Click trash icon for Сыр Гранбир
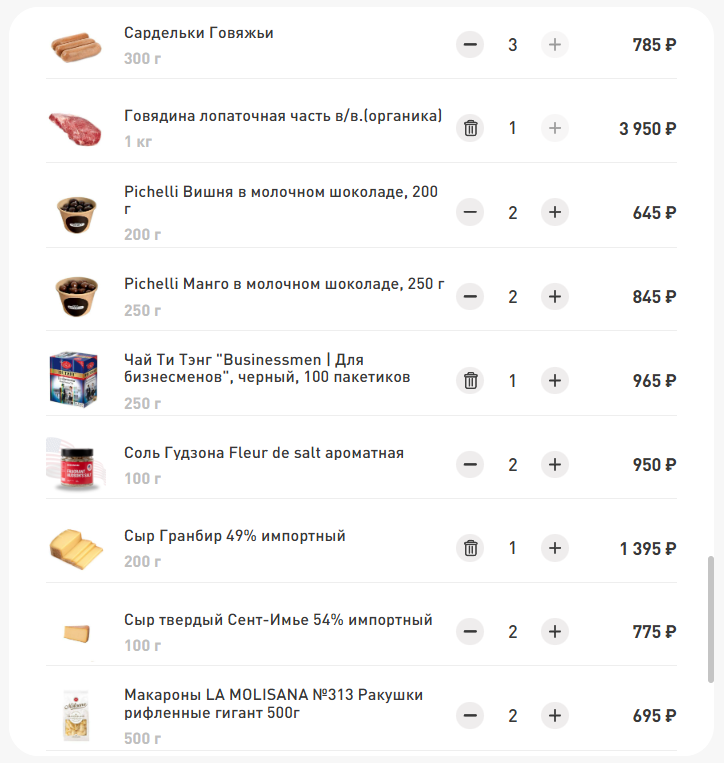Viewport: 724px width, 763px height. click(470, 548)
